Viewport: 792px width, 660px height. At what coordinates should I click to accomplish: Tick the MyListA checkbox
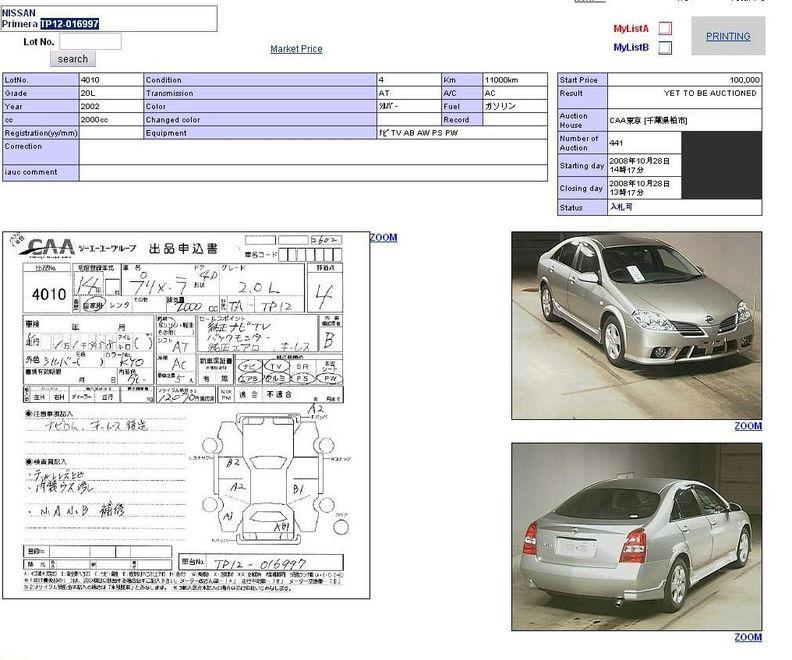click(665, 28)
